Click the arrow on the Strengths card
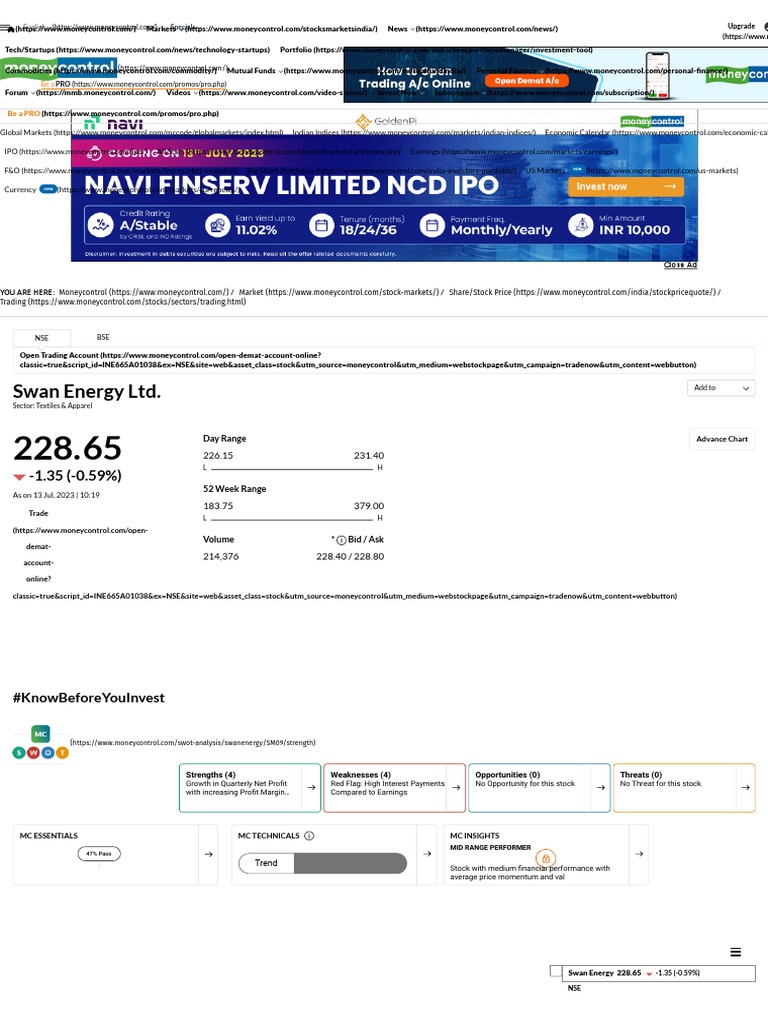This screenshot has width=768, height=1024. (312, 788)
